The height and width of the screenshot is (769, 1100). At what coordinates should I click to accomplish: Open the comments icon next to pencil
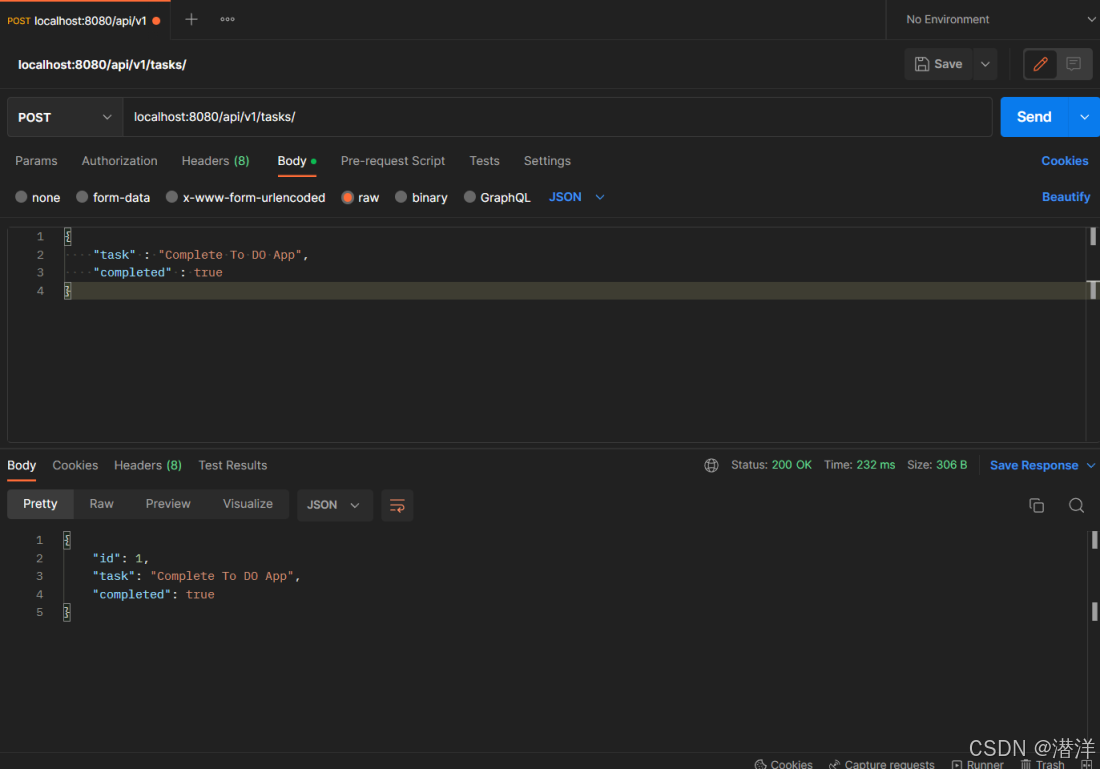[x=1073, y=64]
